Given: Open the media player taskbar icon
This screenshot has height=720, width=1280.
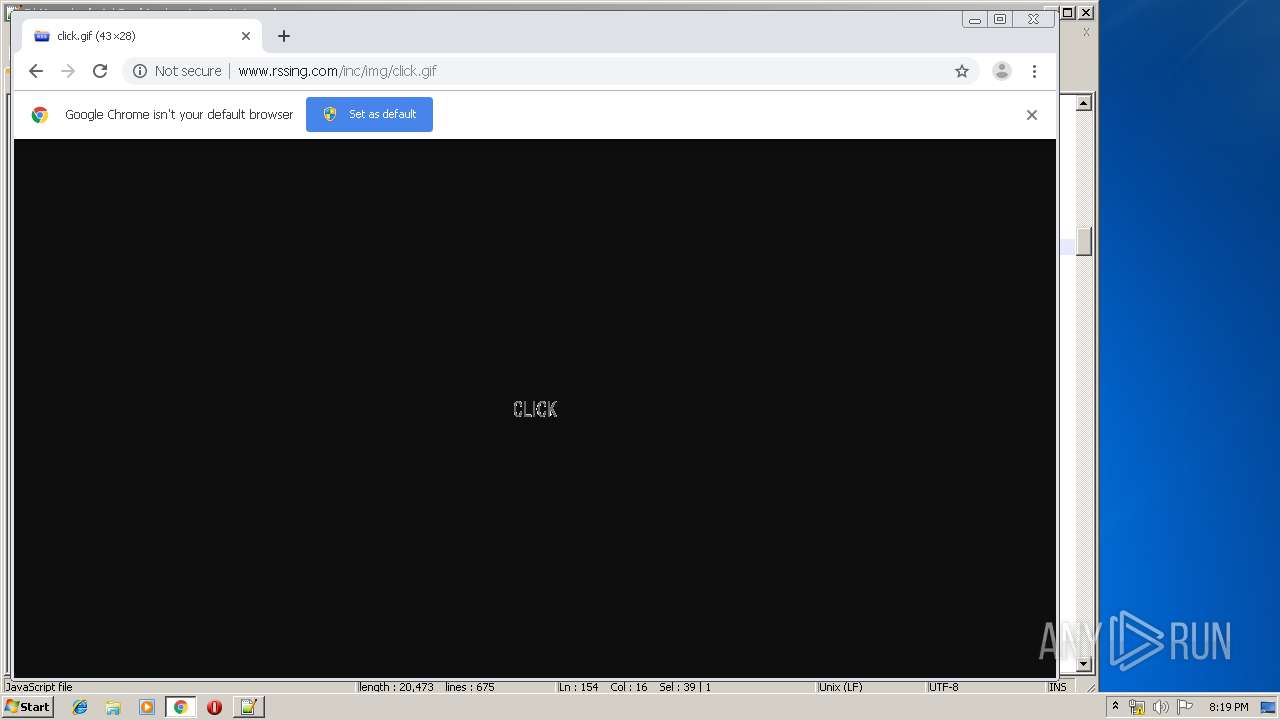Looking at the screenshot, I should tap(147, 707).
